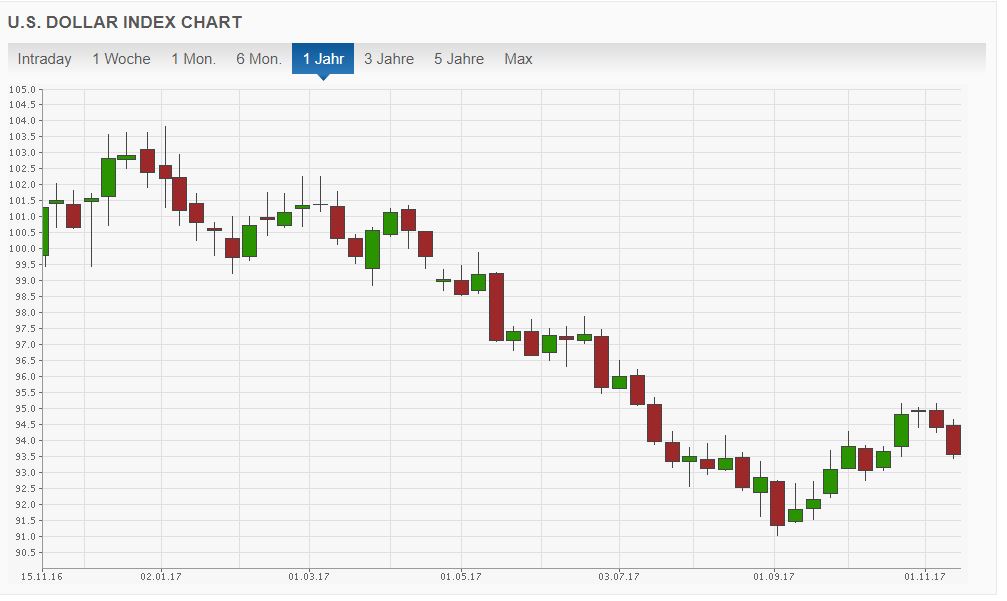Screen dimensions: 1007x601
Task: Switch chart to 3 Jahre
Action: pos(389,59)
